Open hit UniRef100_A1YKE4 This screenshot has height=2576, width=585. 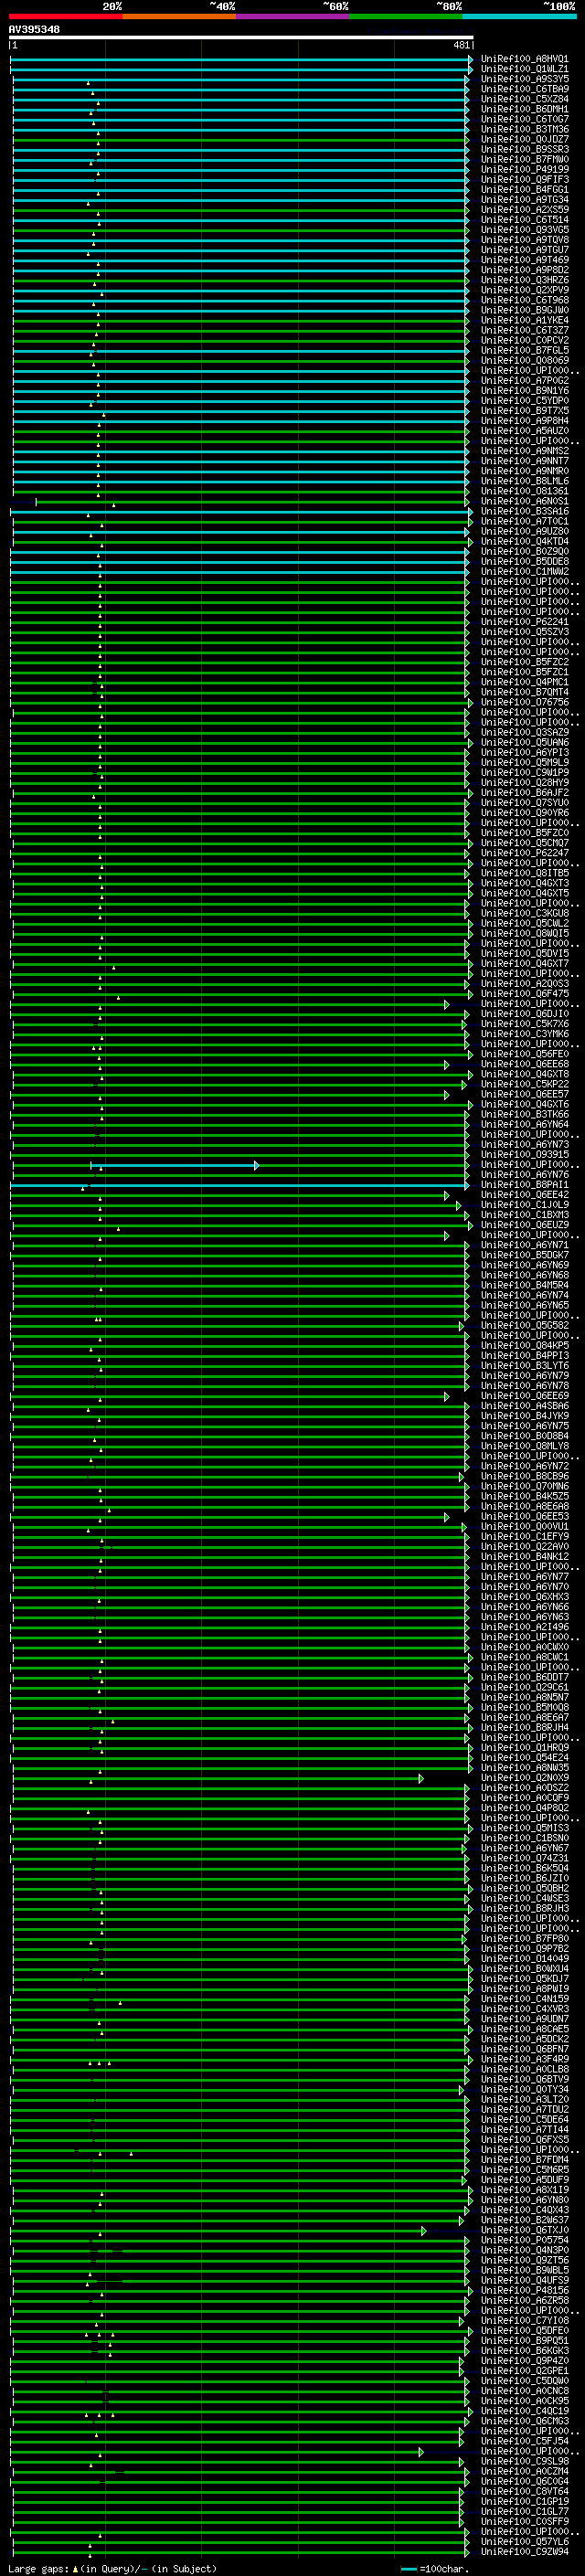tap(525, 320)
